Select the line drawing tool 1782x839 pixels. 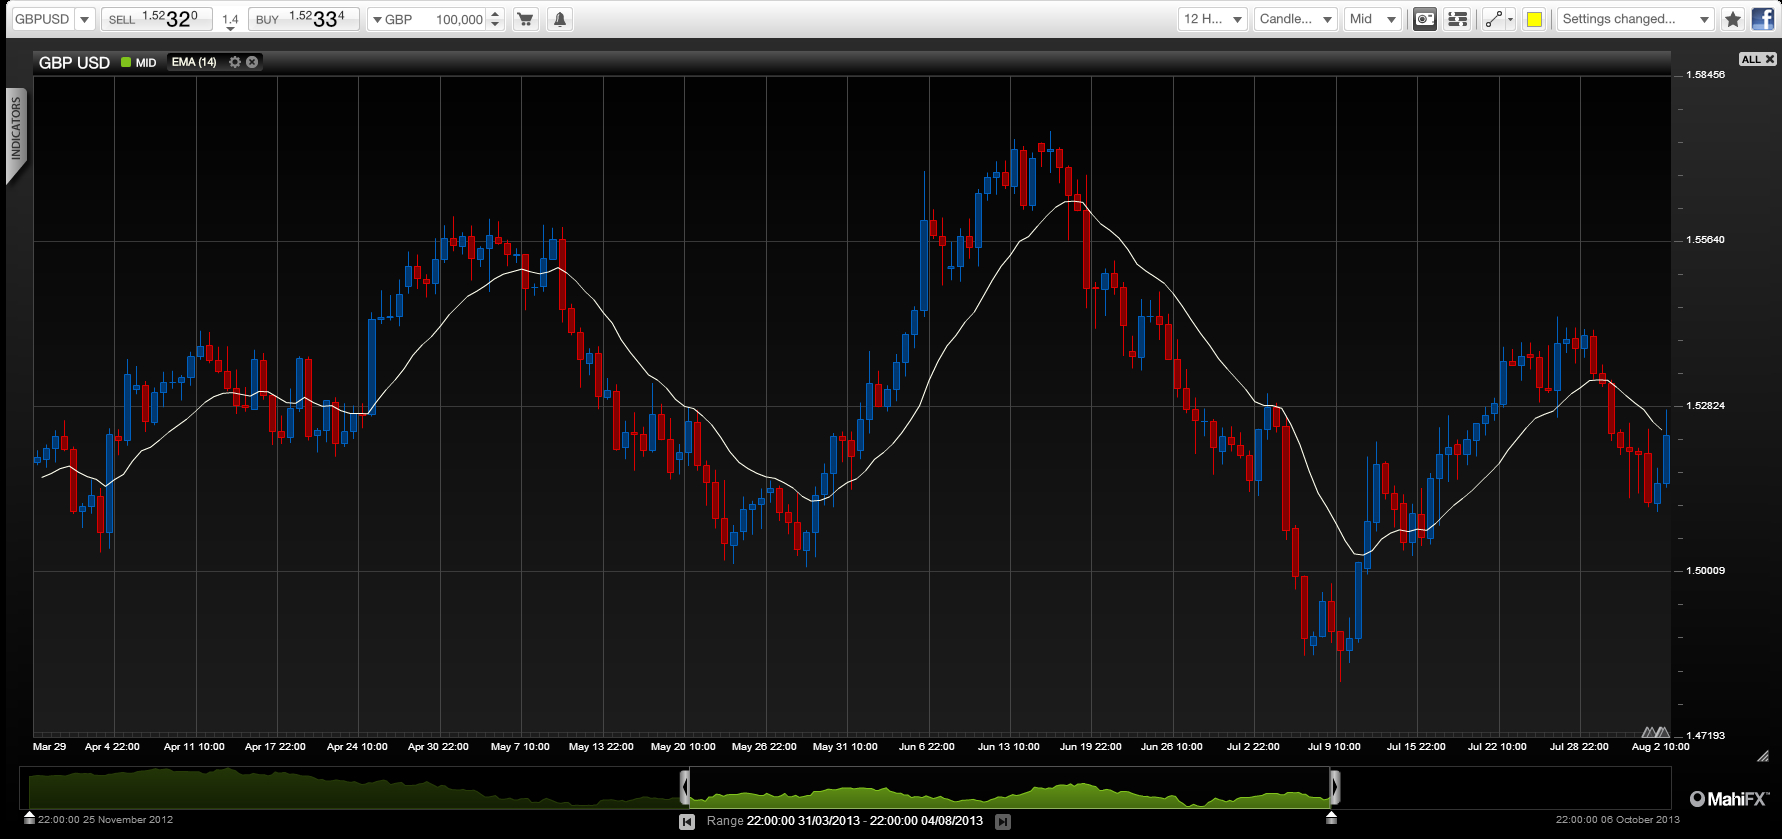(1493, 19)
